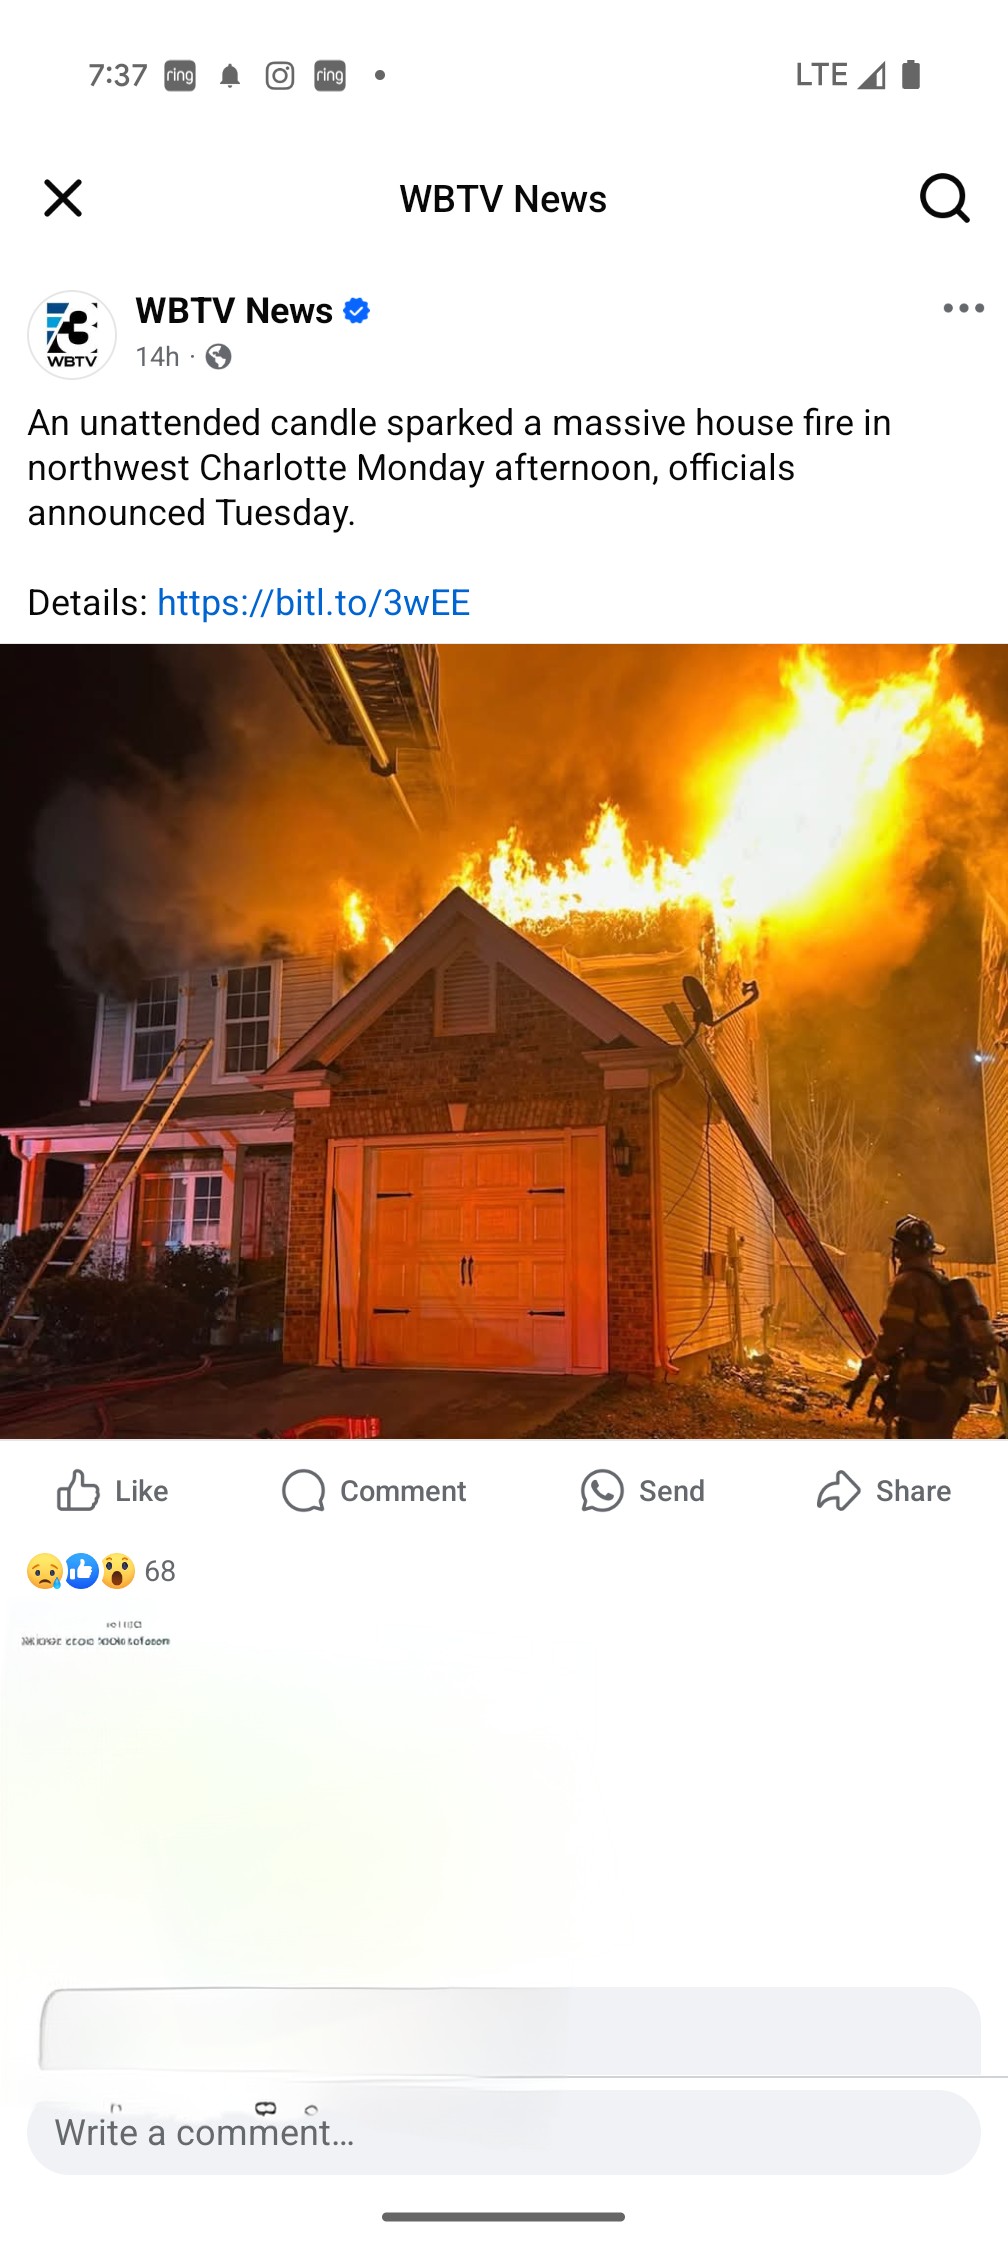Tap the first Ring notification icon

tap(180, 76)
